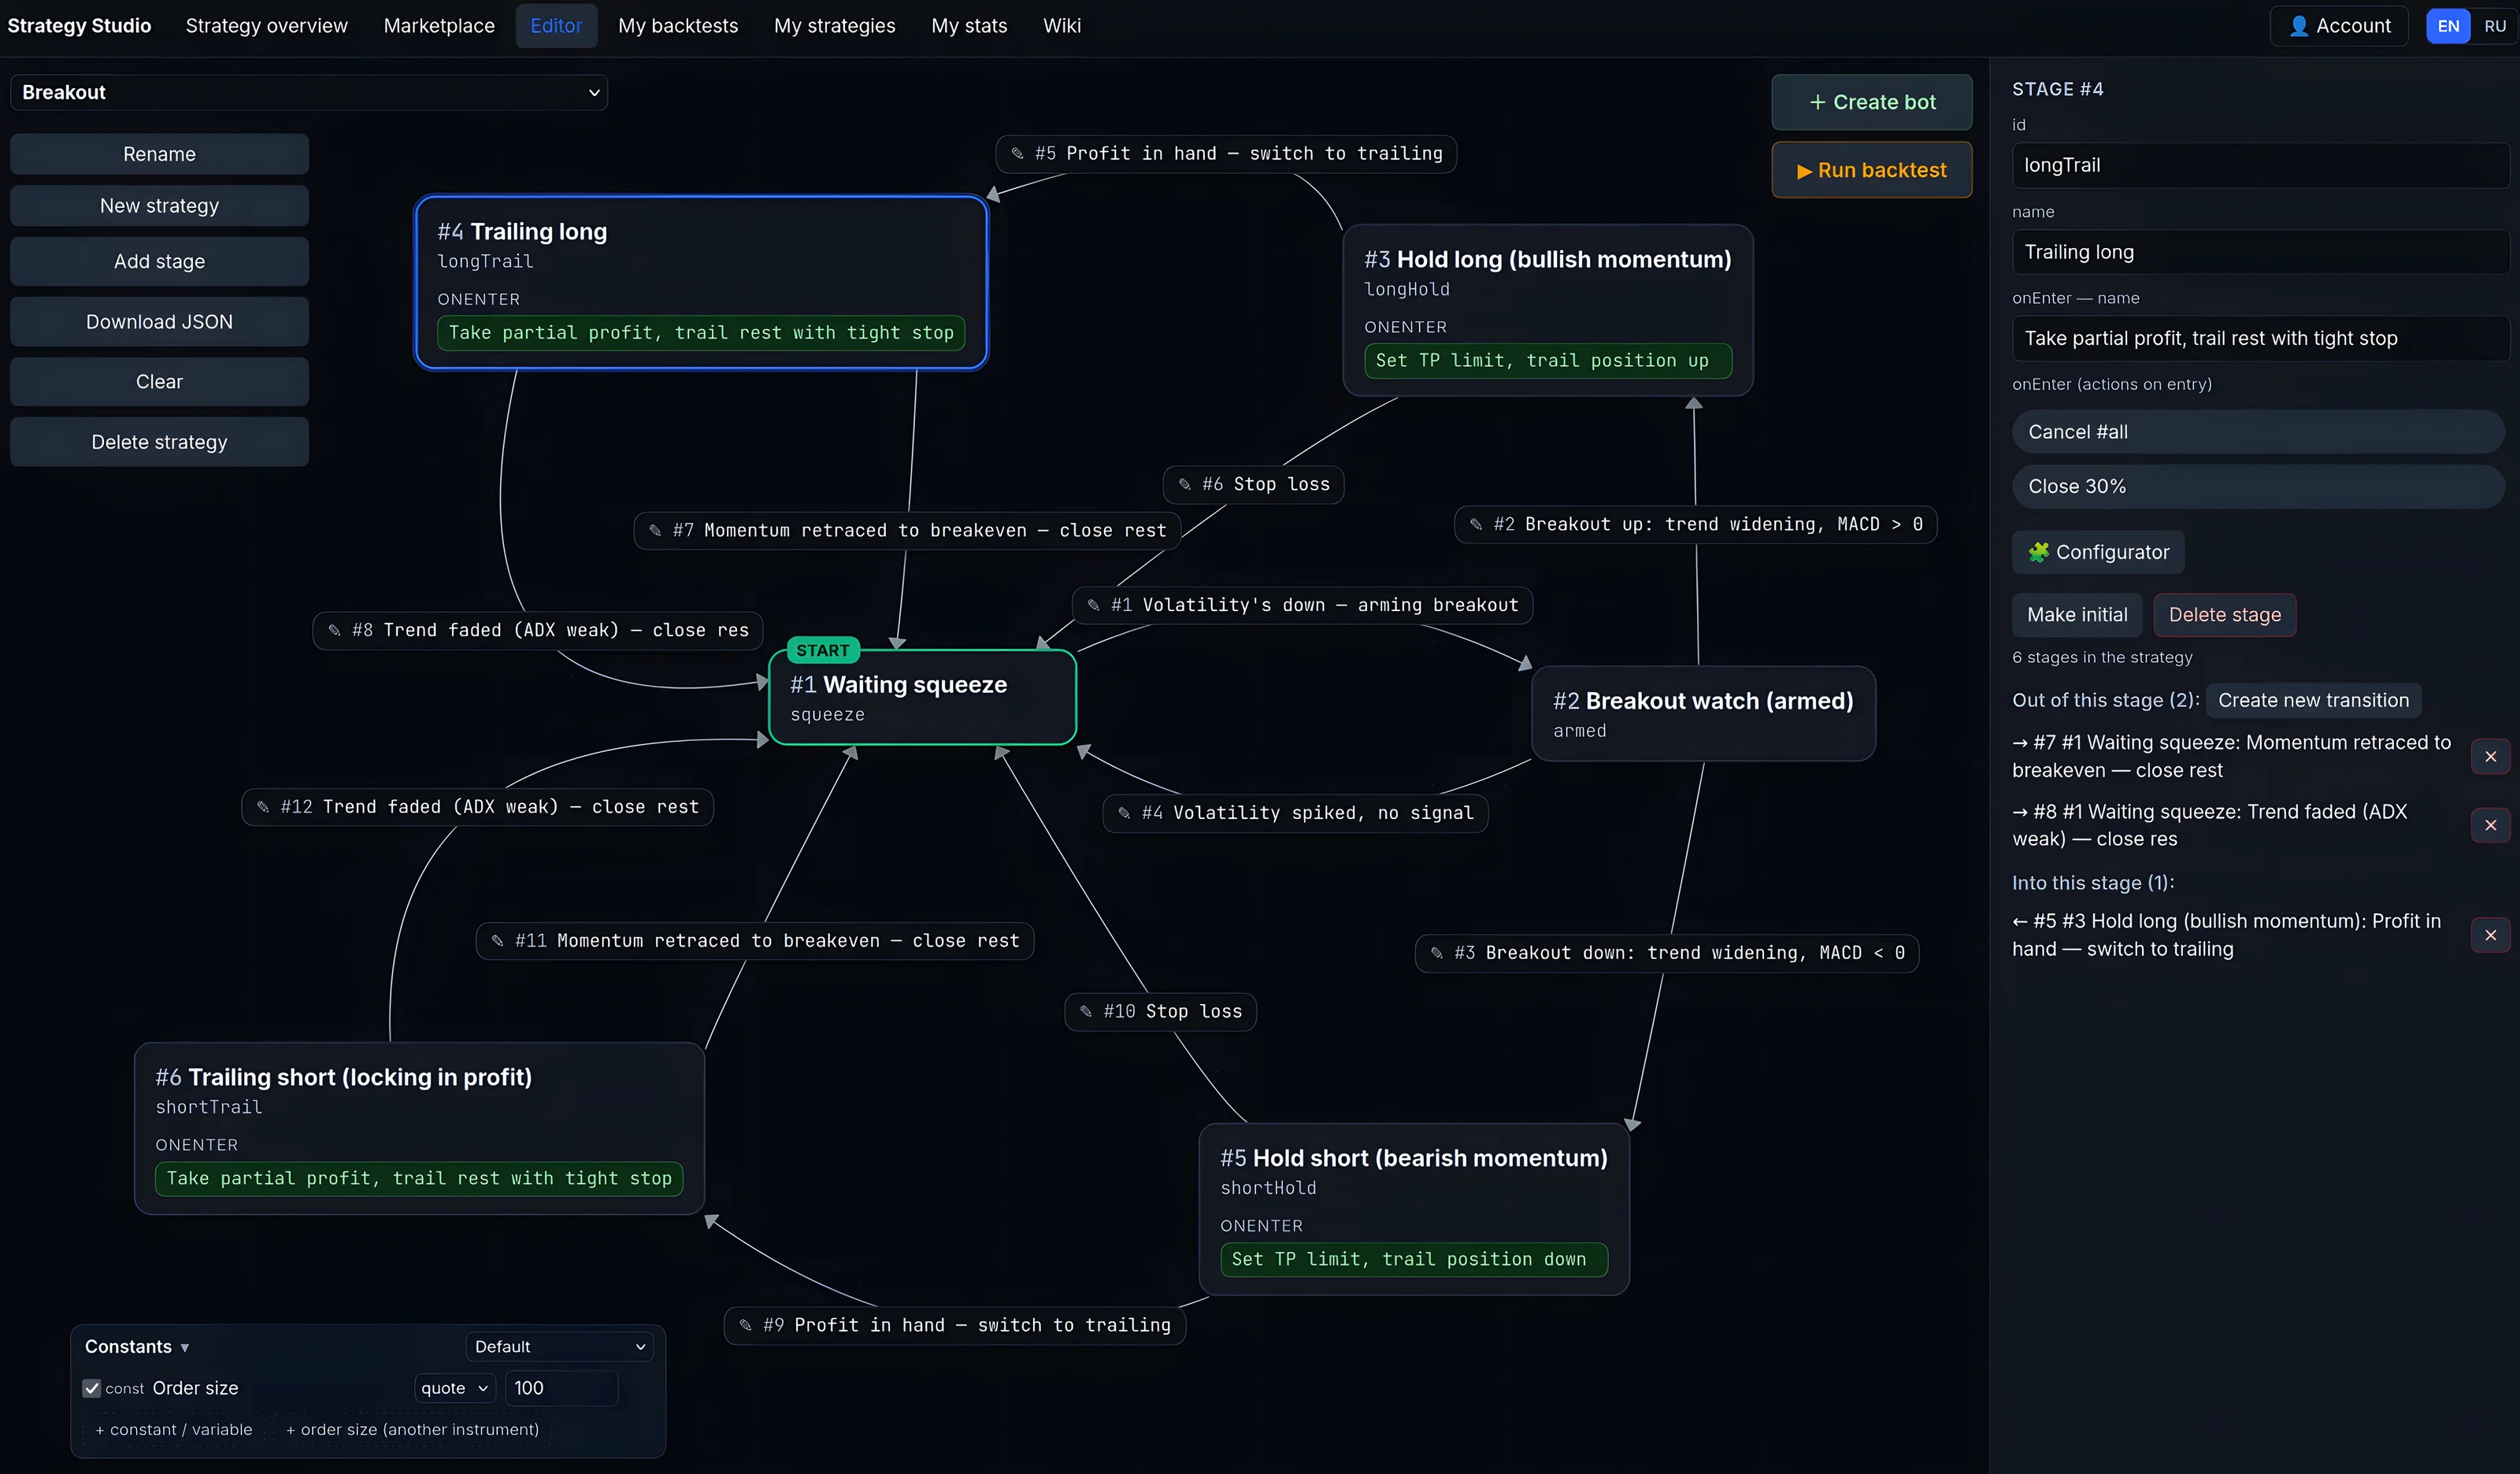Viewport: 2520px width, 1474px height.
Task: Click the Rename button
Action: (159, 154)
